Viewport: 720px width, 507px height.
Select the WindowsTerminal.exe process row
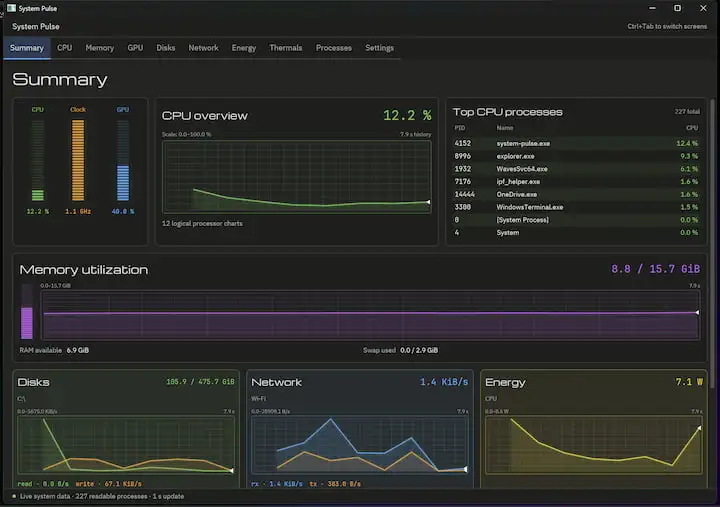[x=576, y=207]
